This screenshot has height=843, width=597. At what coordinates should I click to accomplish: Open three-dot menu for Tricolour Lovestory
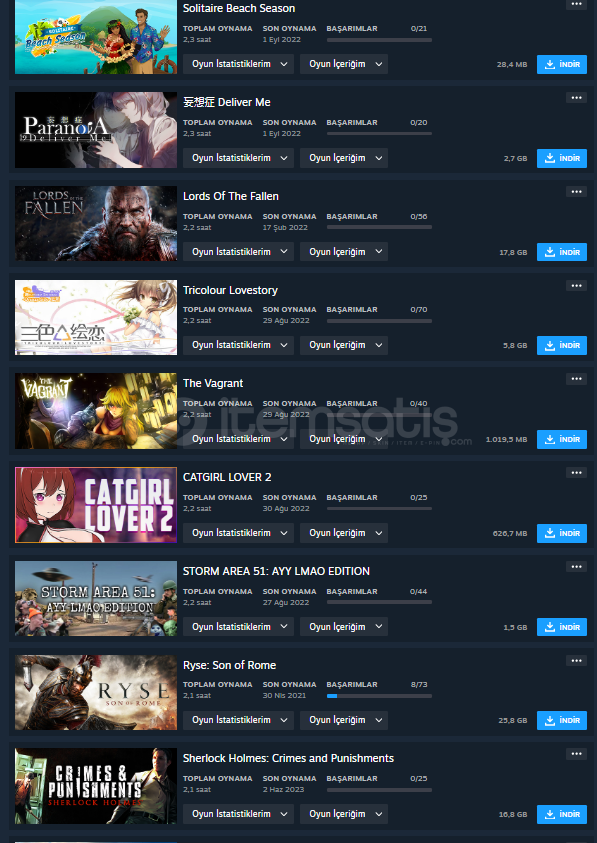576,285
